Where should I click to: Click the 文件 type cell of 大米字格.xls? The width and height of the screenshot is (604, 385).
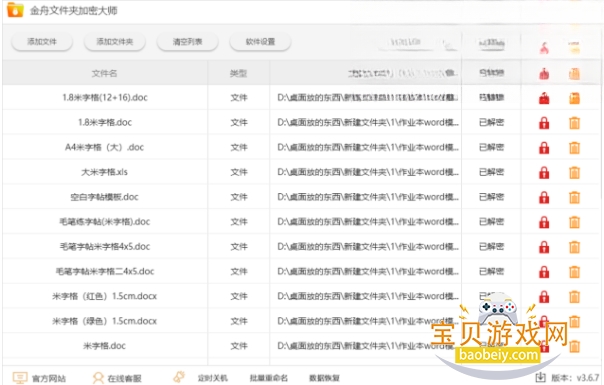point(239,172)
